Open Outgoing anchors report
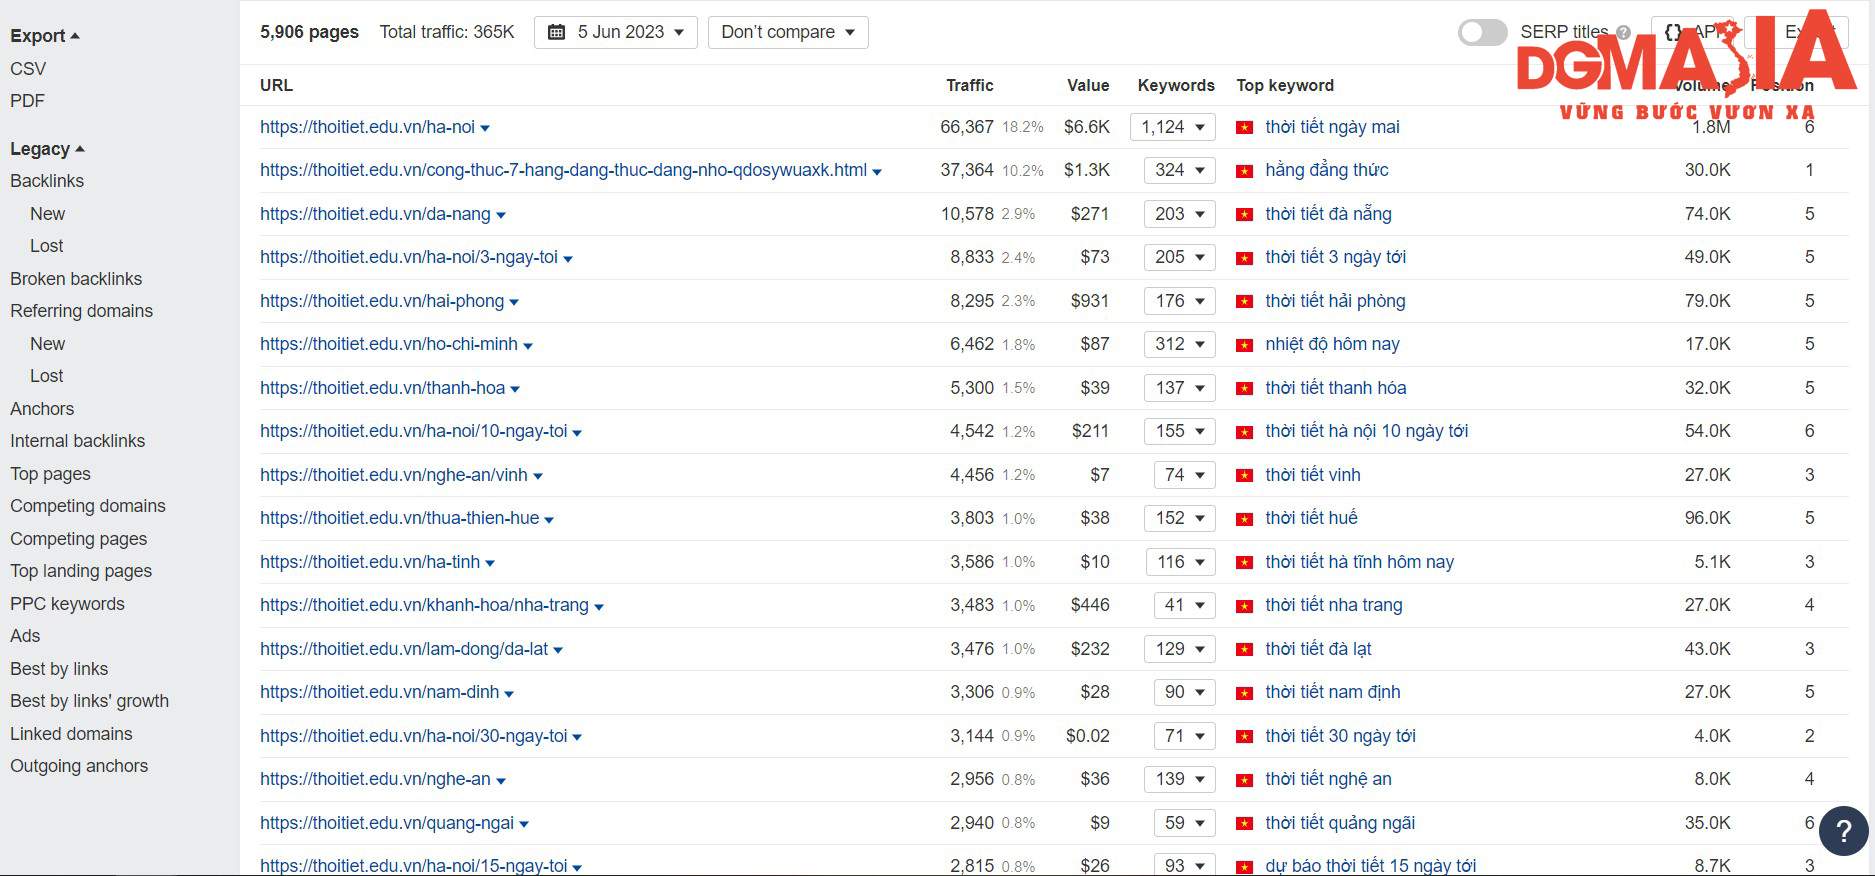Viewport: 1875px width, 876px height. (79, 766)
